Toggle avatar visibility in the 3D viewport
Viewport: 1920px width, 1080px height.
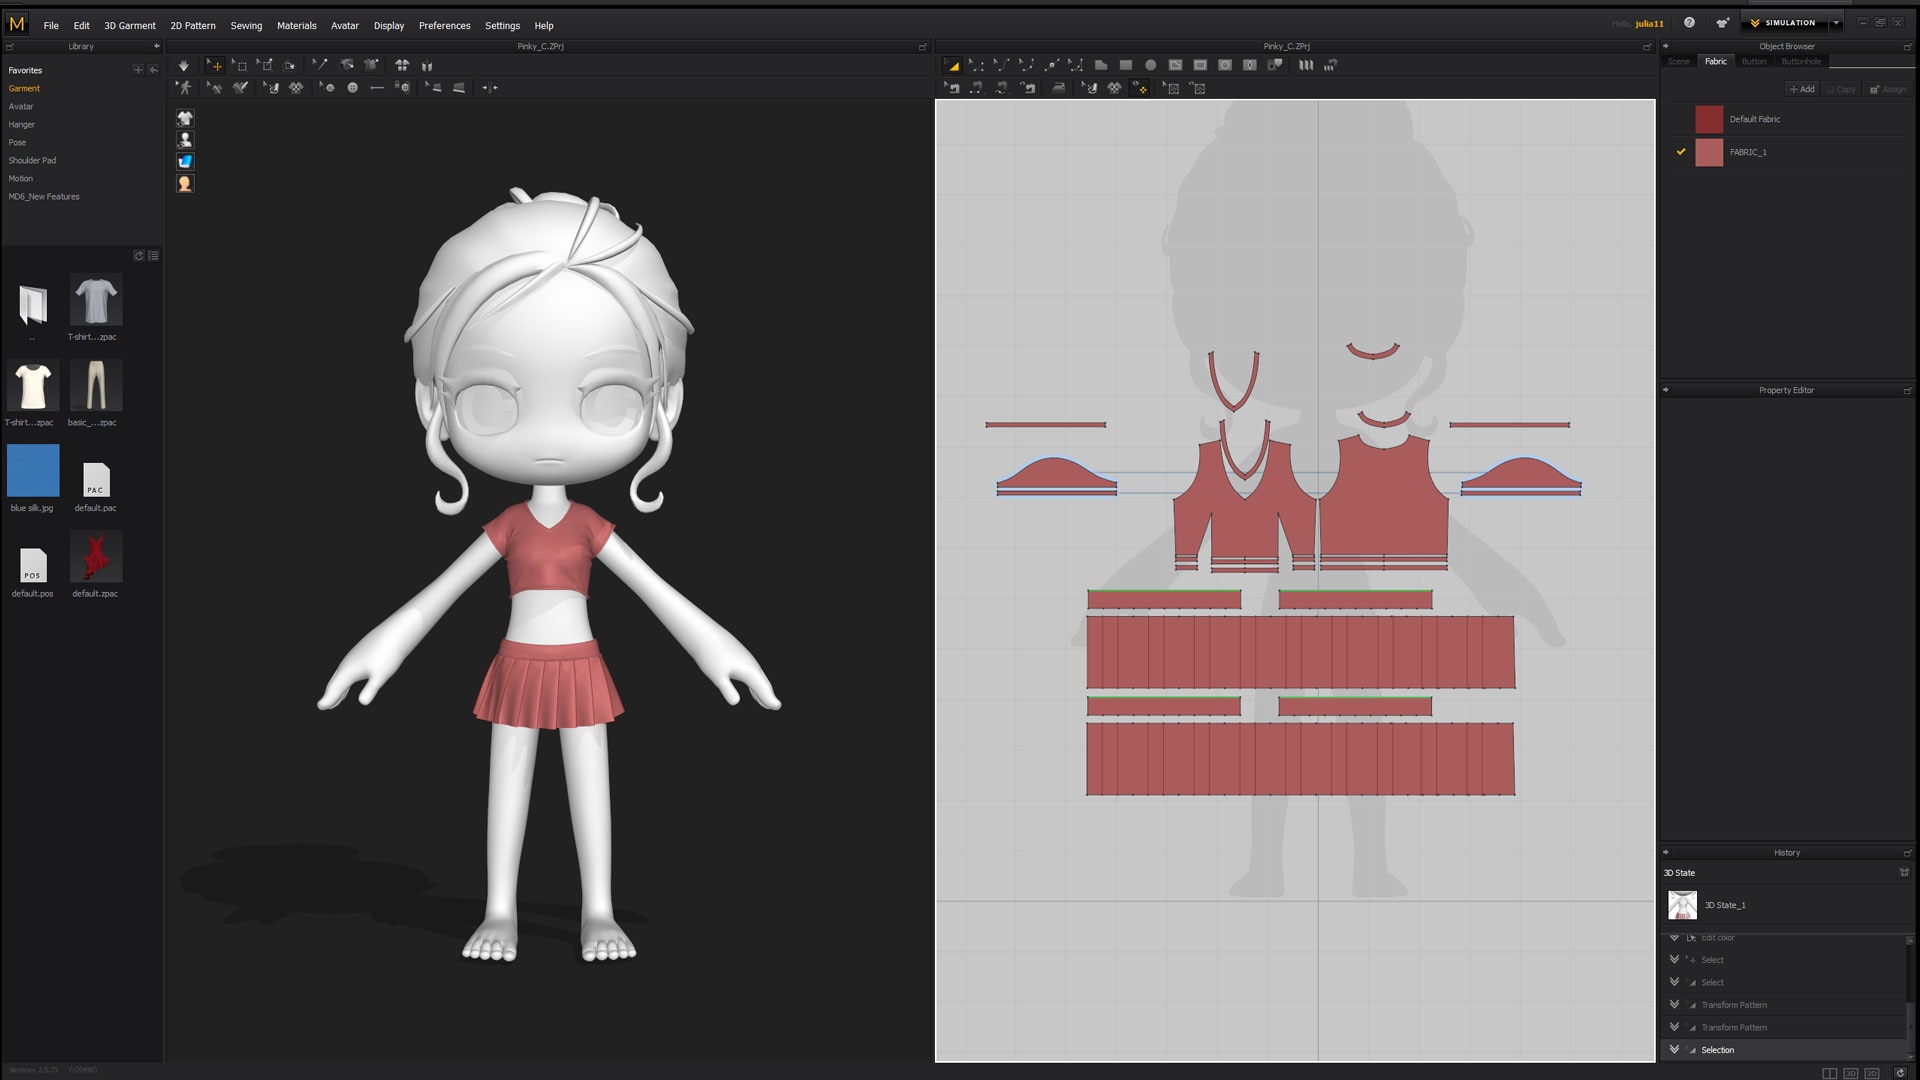[184, 140]
